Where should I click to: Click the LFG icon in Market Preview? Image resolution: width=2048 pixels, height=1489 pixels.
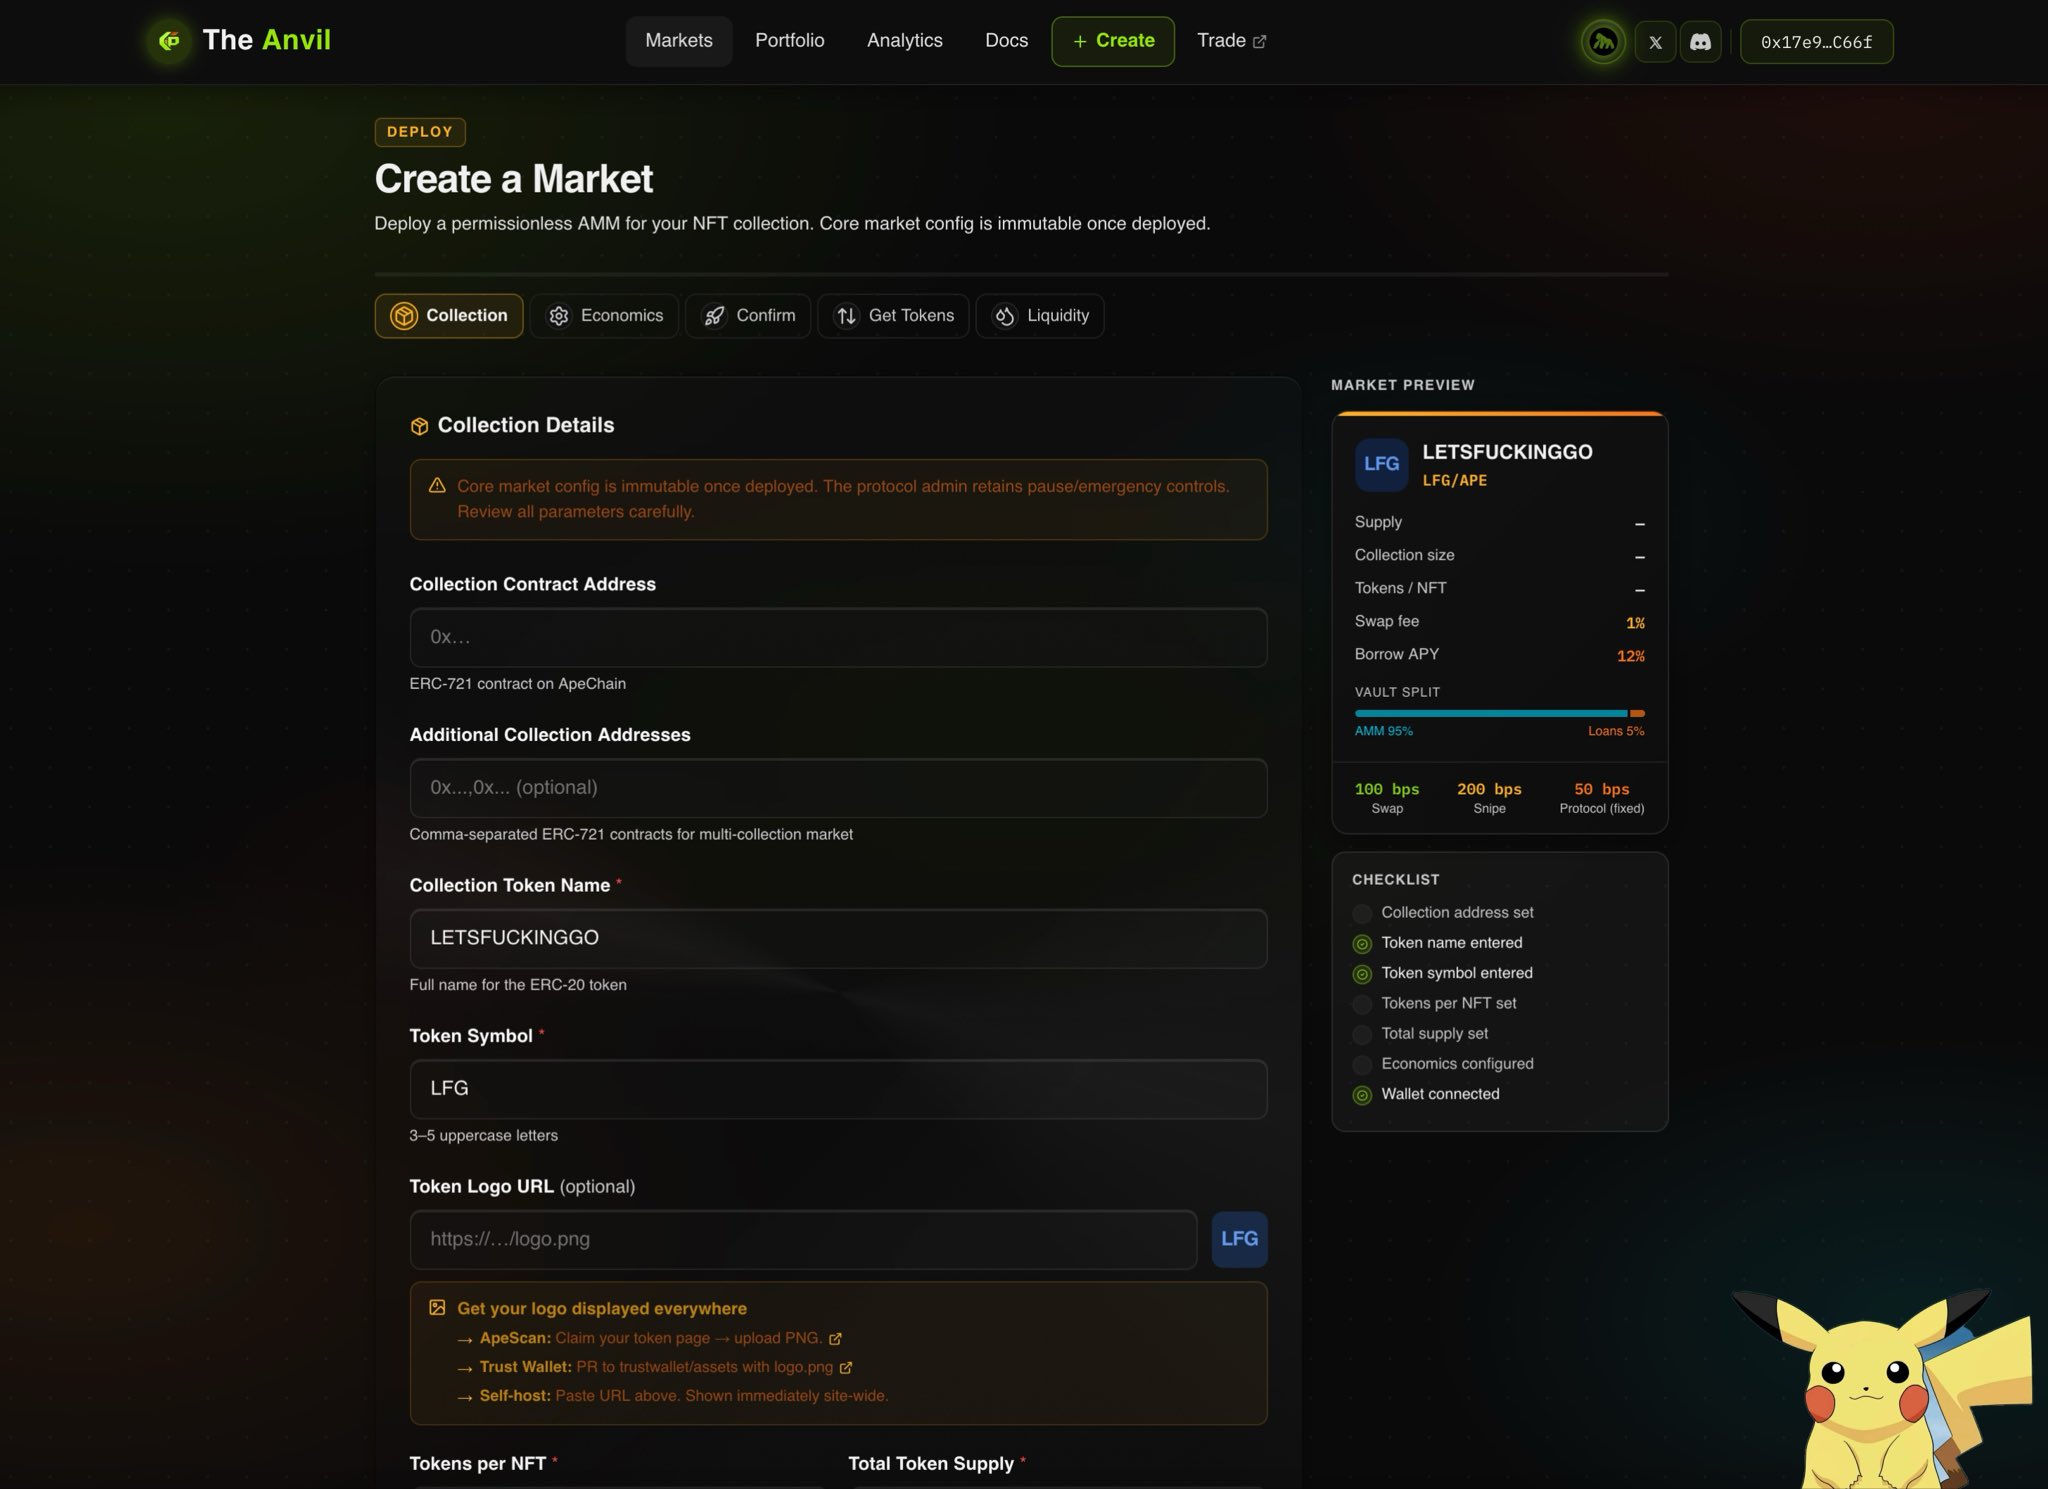(1381, 464)
